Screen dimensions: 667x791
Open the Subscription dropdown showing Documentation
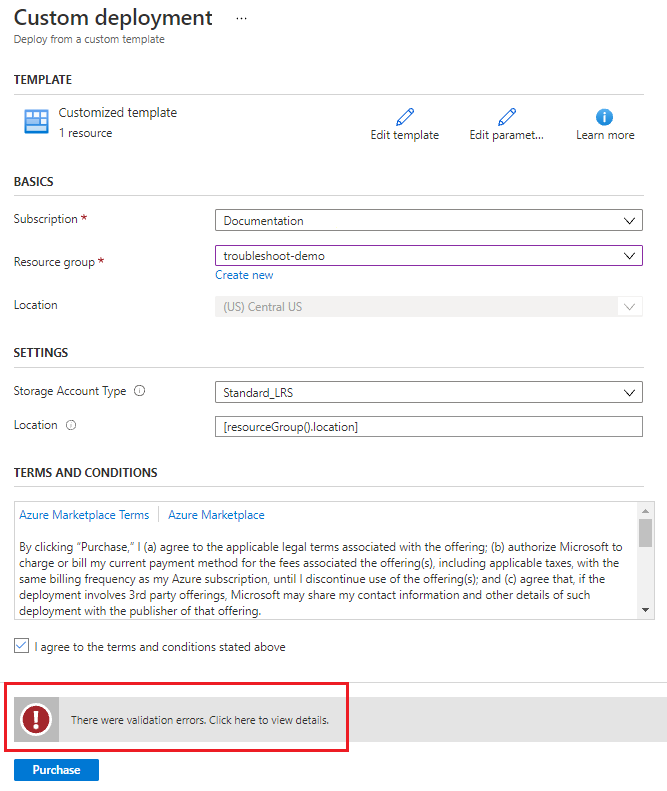428,220
